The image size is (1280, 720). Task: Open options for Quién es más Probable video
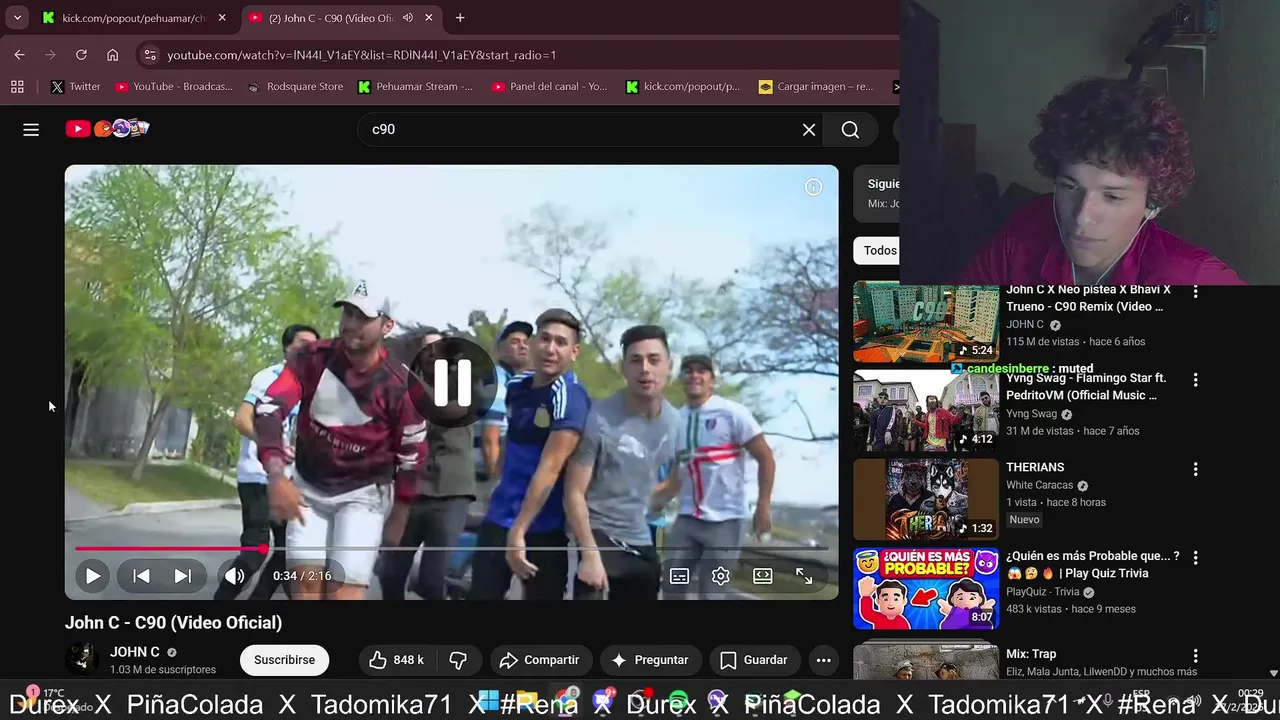[1195, 558]
